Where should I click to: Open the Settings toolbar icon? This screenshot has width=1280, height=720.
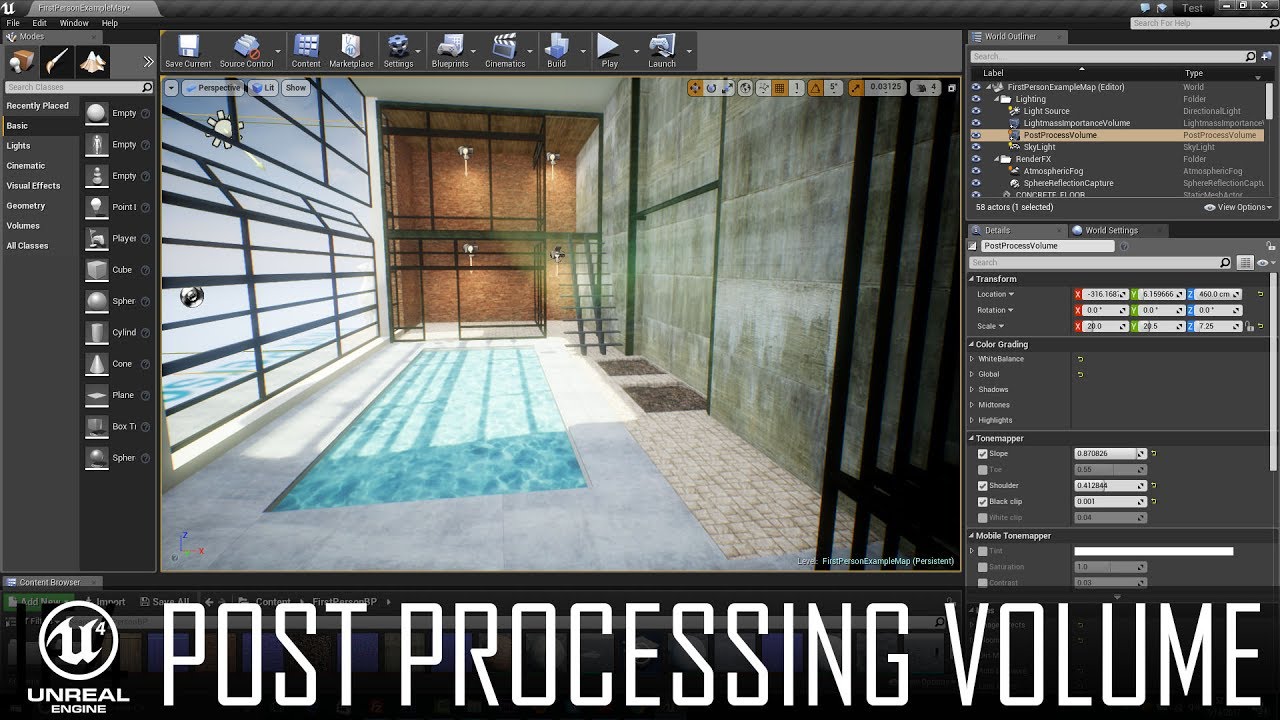point(398,47)
